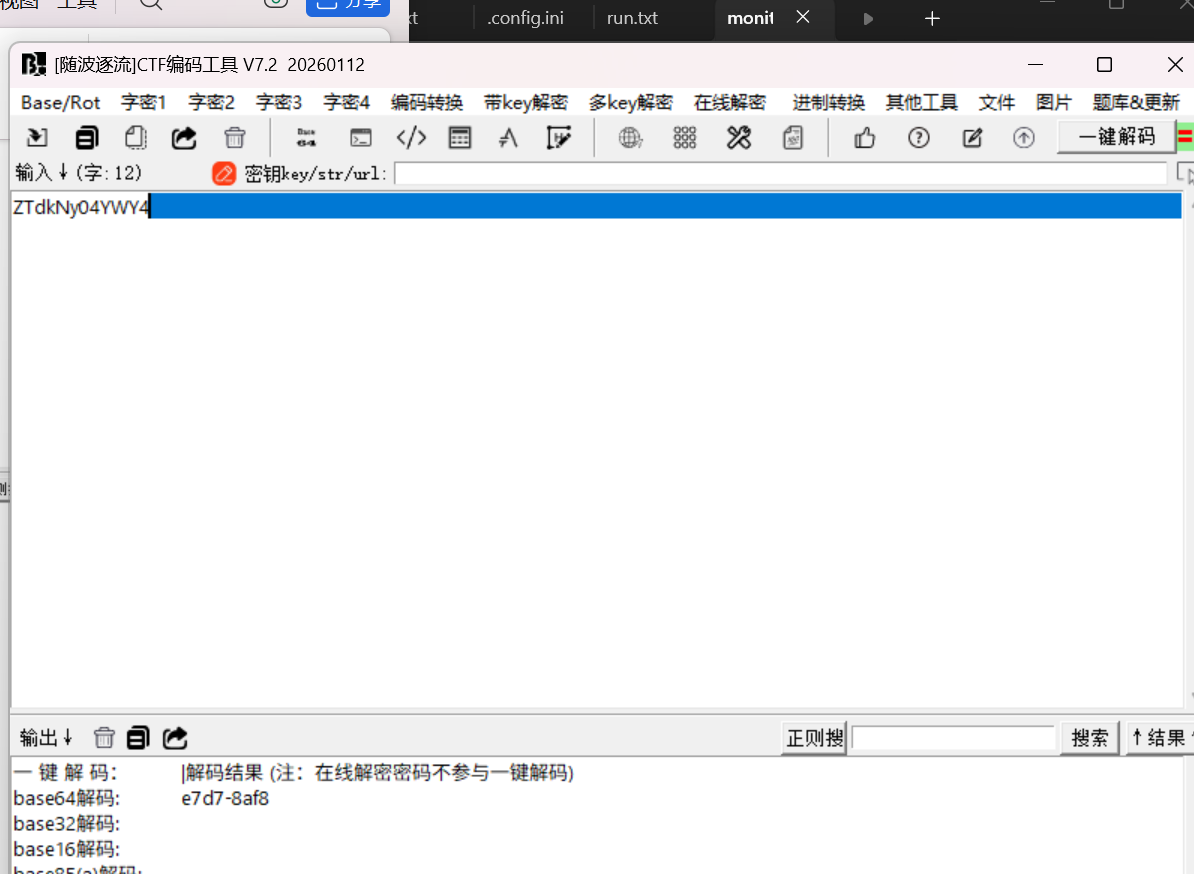Click the copy input icon beside the import icon

pos(87,138)
